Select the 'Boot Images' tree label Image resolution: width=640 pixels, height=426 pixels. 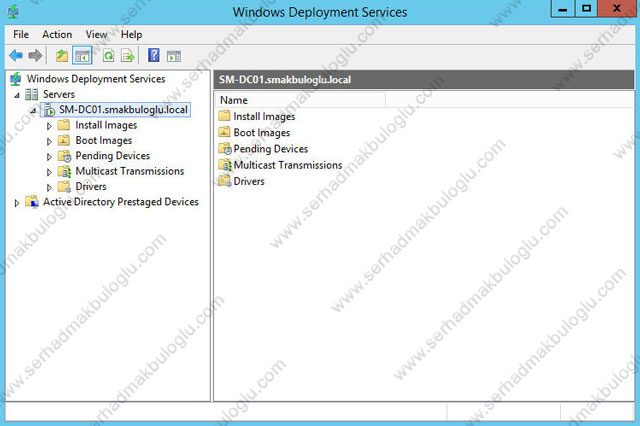(104, 141)
